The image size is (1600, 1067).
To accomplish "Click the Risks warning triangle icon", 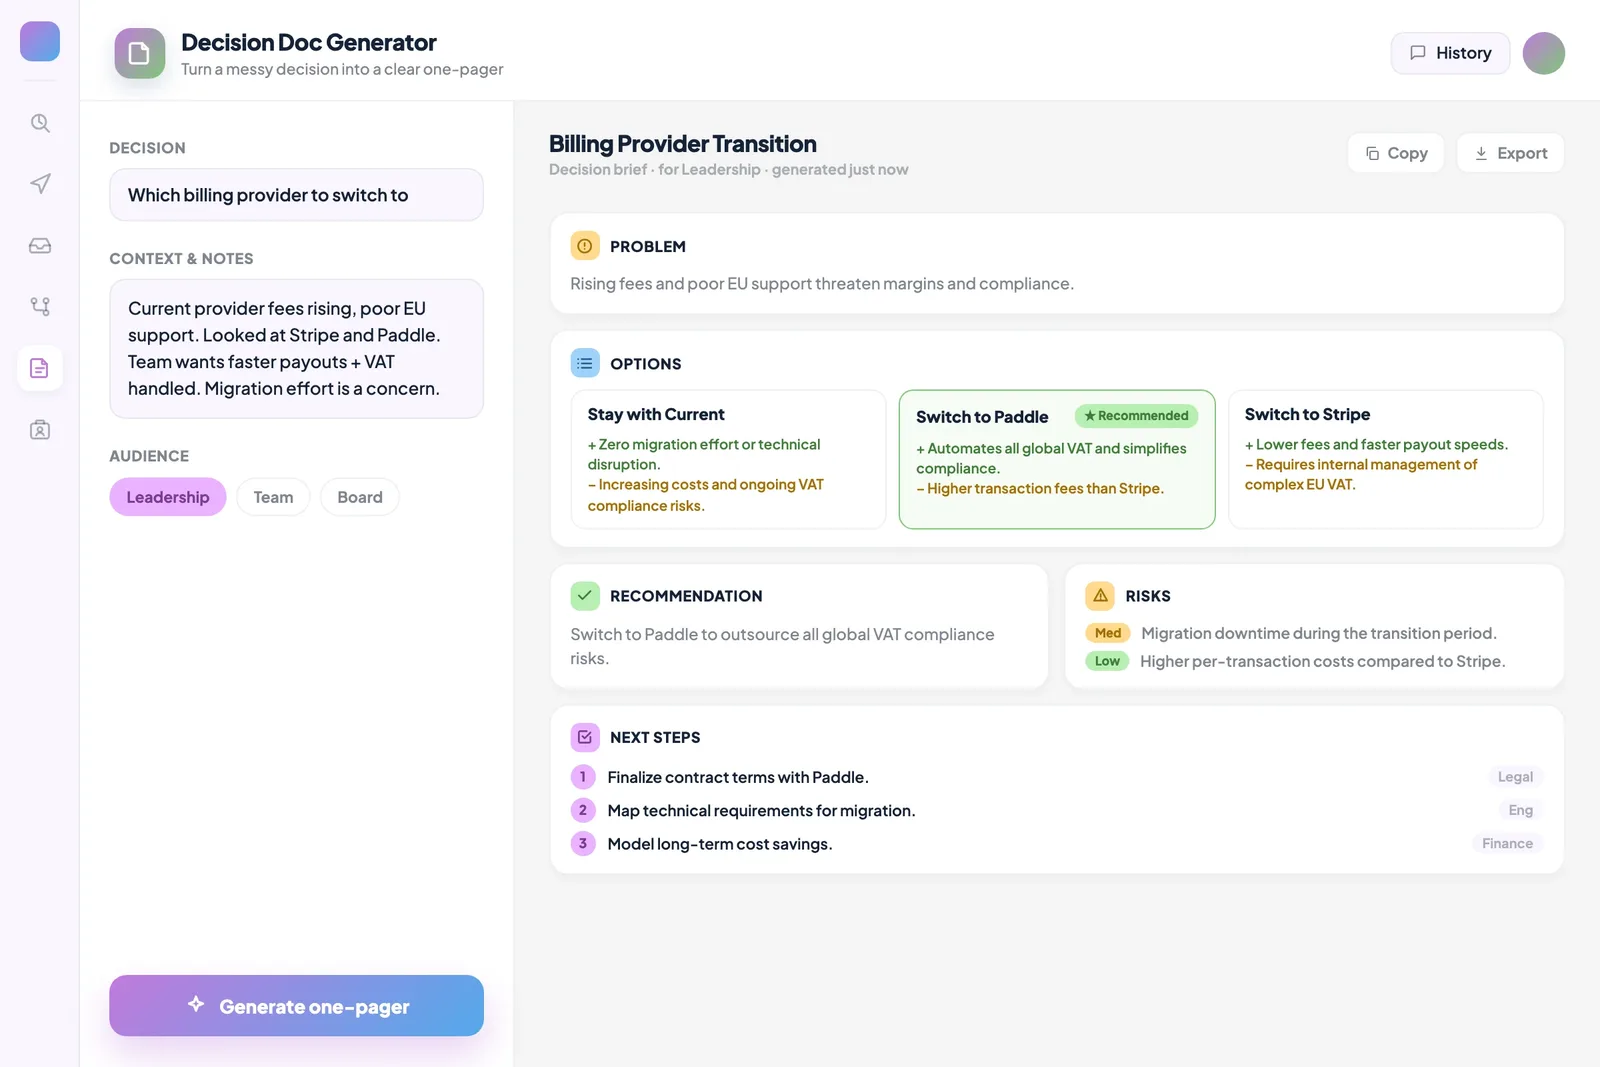I will 1100,596.
